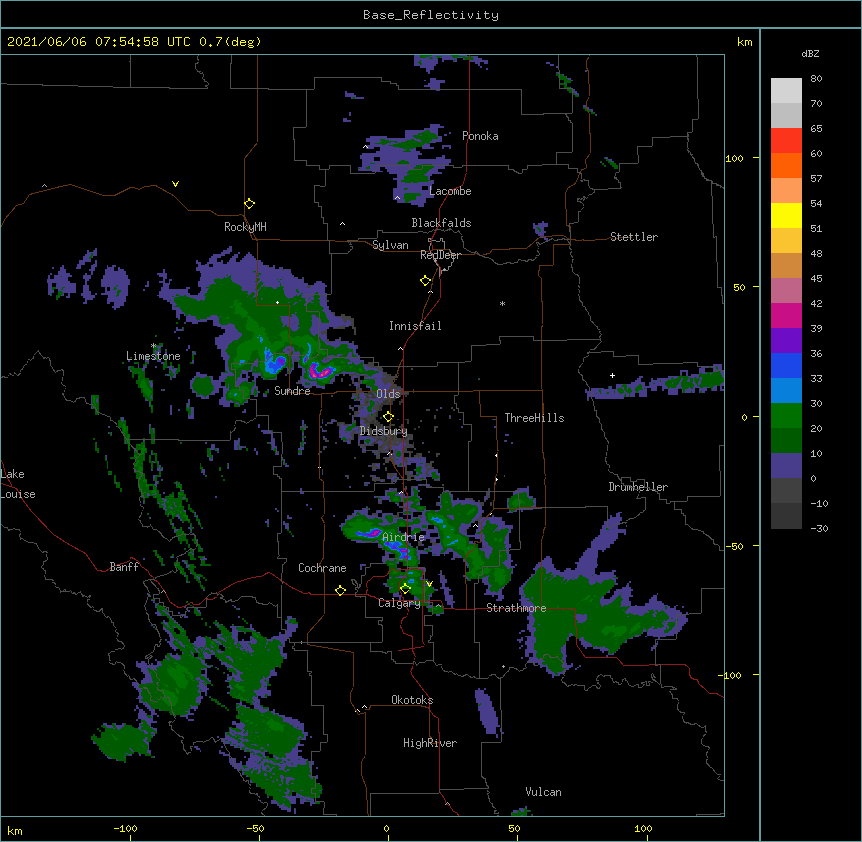Select the purple 39-36 dBZ legend swatch
The image size is (862, 842).
pyautogui.click(x=786, y=341)
